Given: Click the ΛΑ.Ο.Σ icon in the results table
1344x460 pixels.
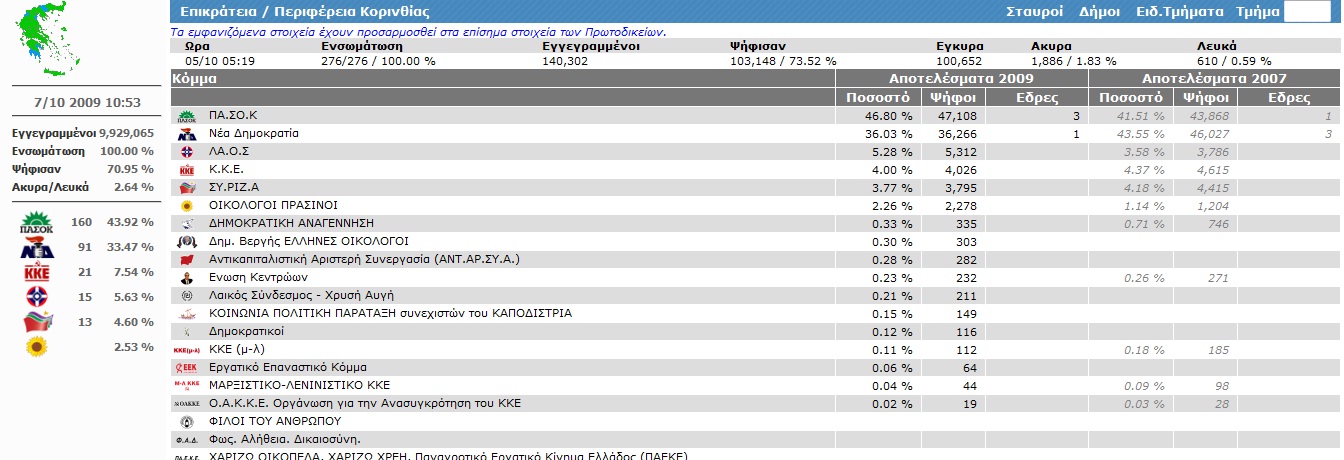Looking at the screenshot, I should click(x=186, y=152).
